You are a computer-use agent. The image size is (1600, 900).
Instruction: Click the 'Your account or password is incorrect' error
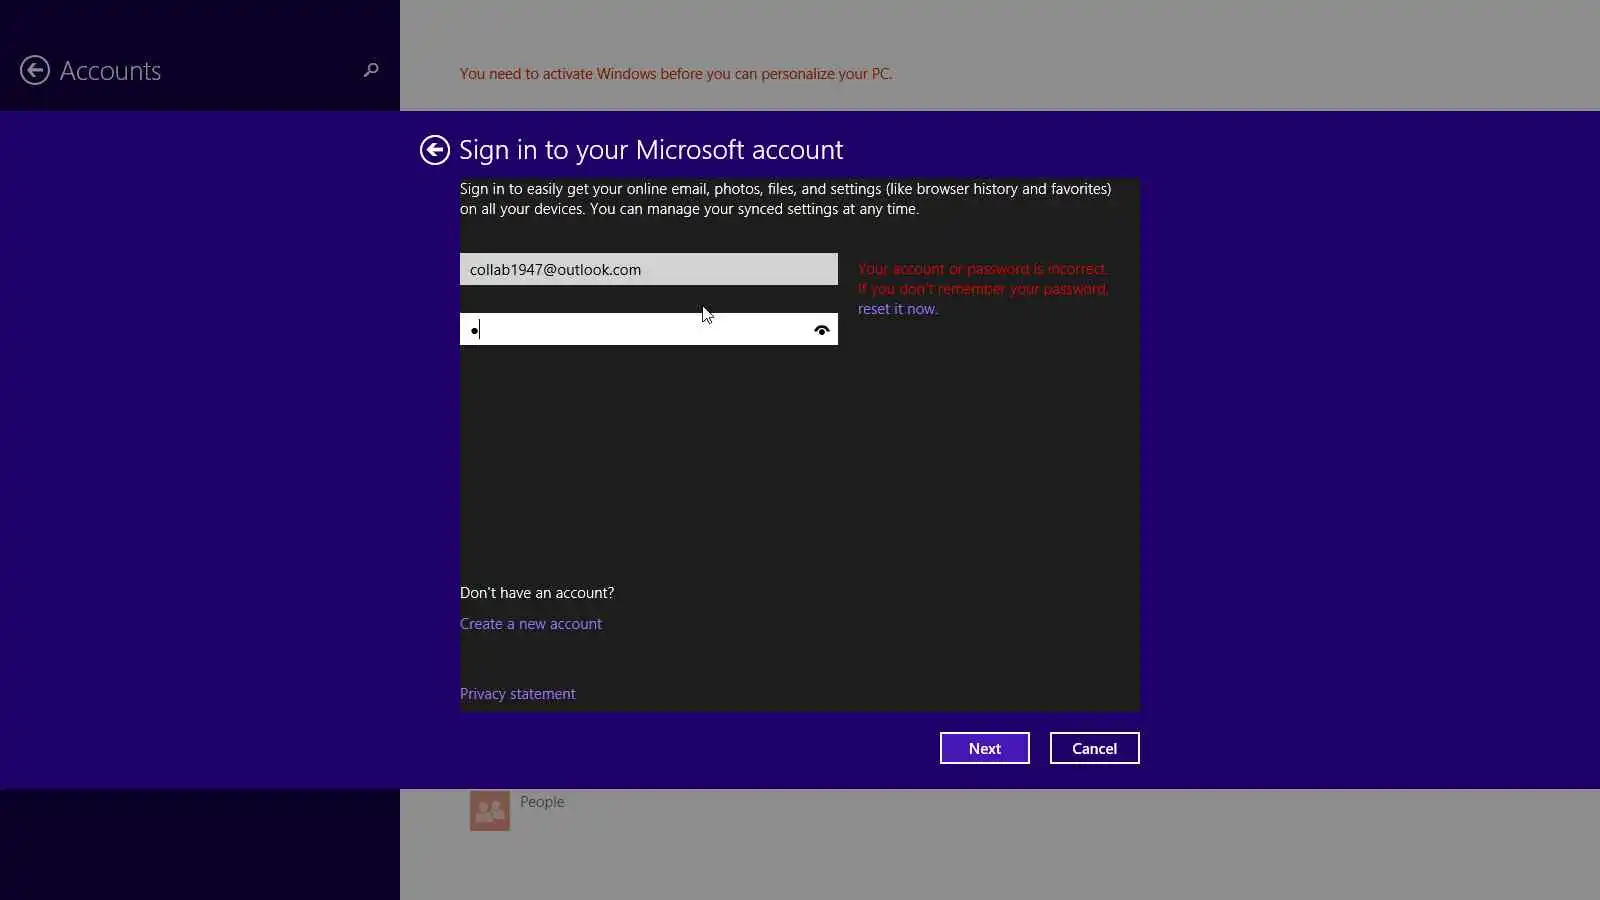coord(983,269)
